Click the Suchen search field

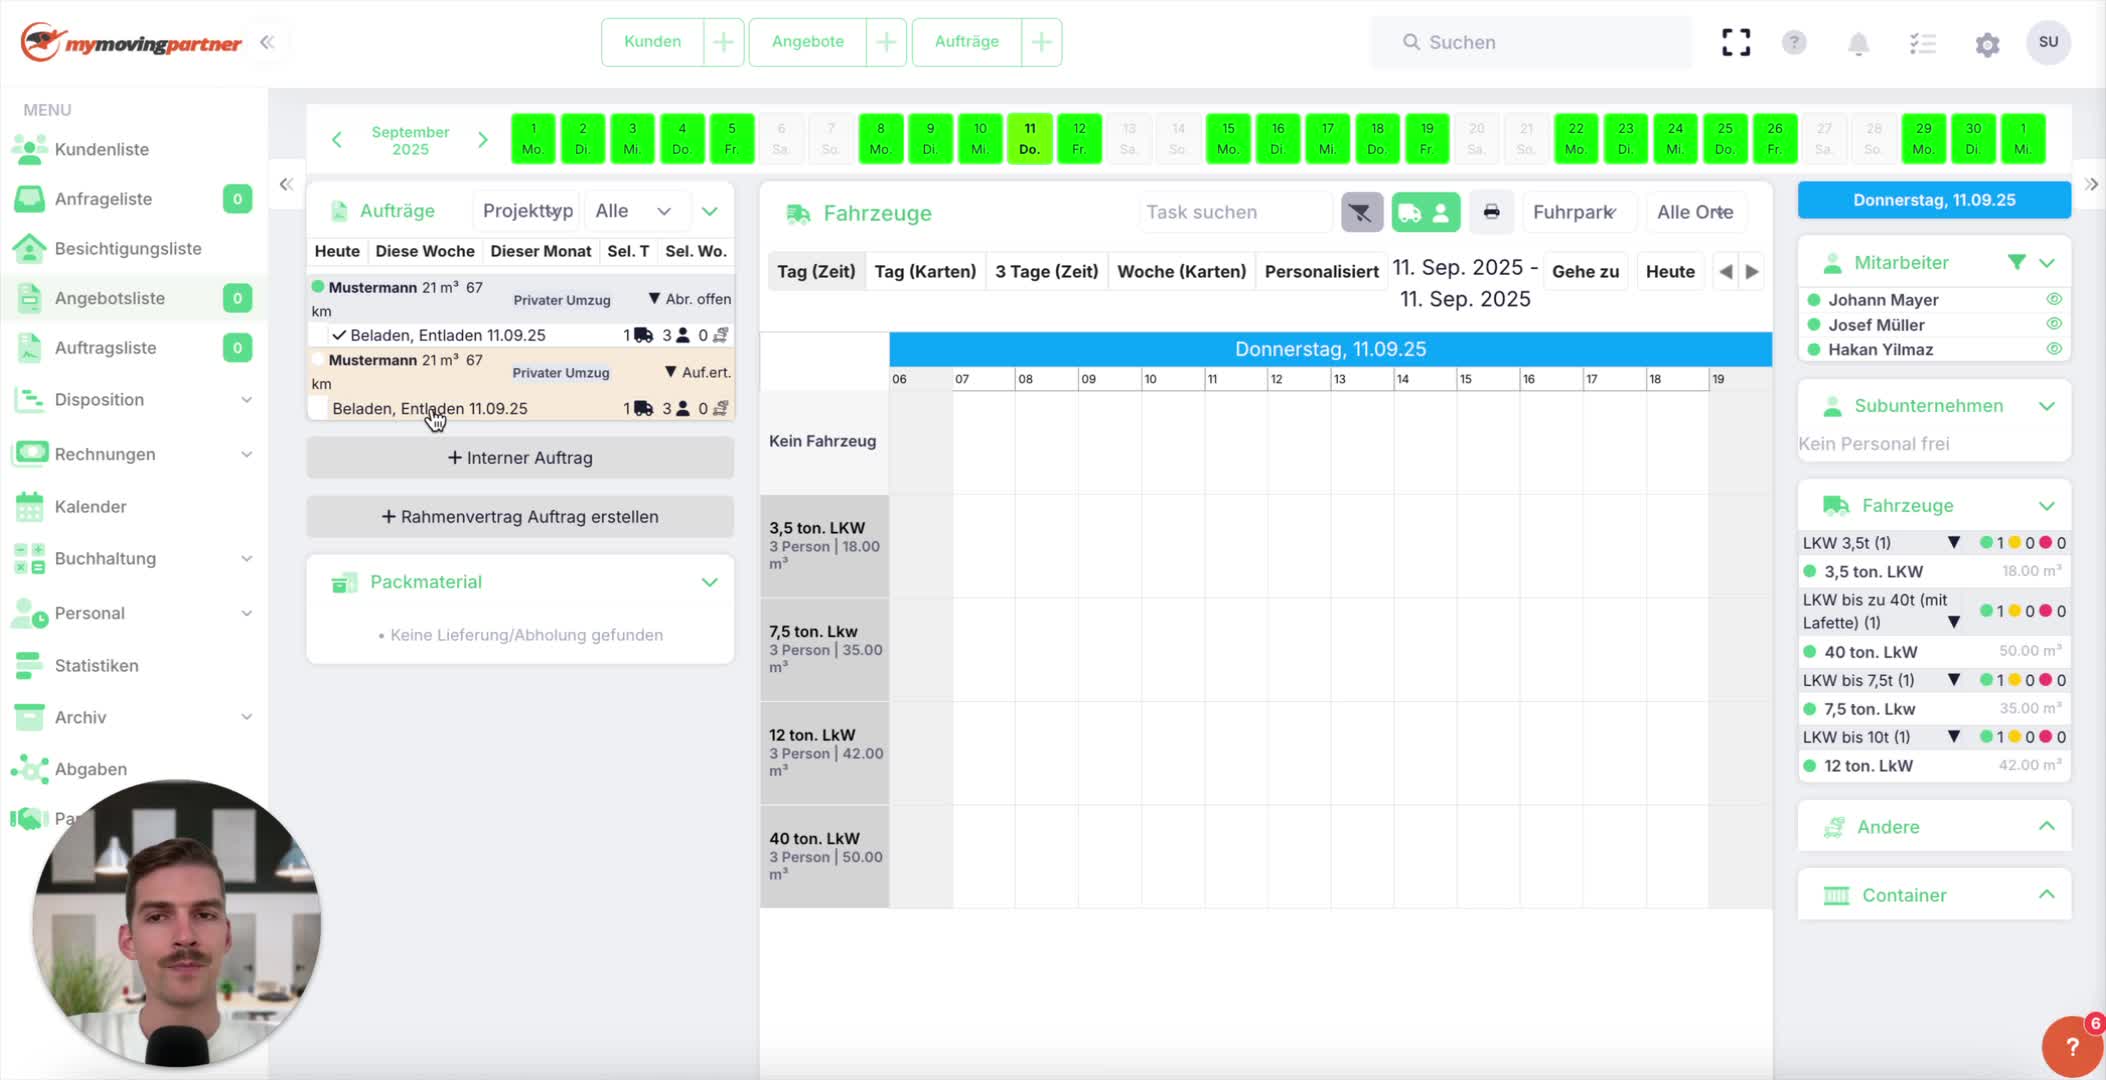1531,42
